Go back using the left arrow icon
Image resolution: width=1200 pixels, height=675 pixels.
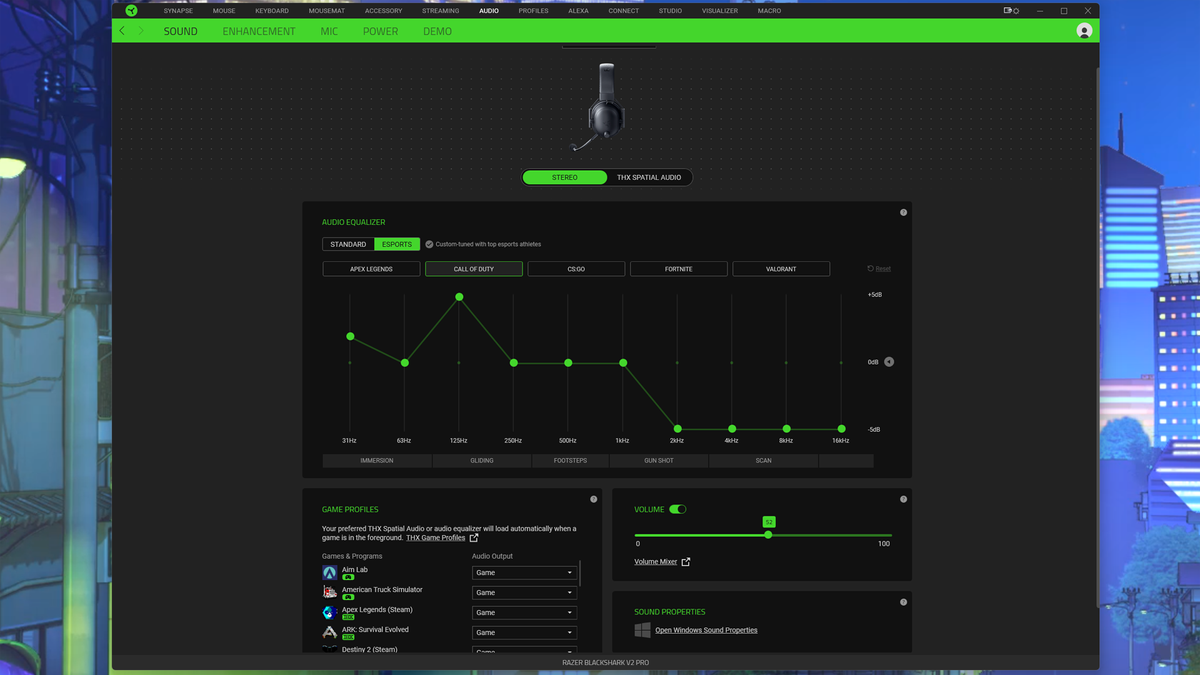point(122,31)
